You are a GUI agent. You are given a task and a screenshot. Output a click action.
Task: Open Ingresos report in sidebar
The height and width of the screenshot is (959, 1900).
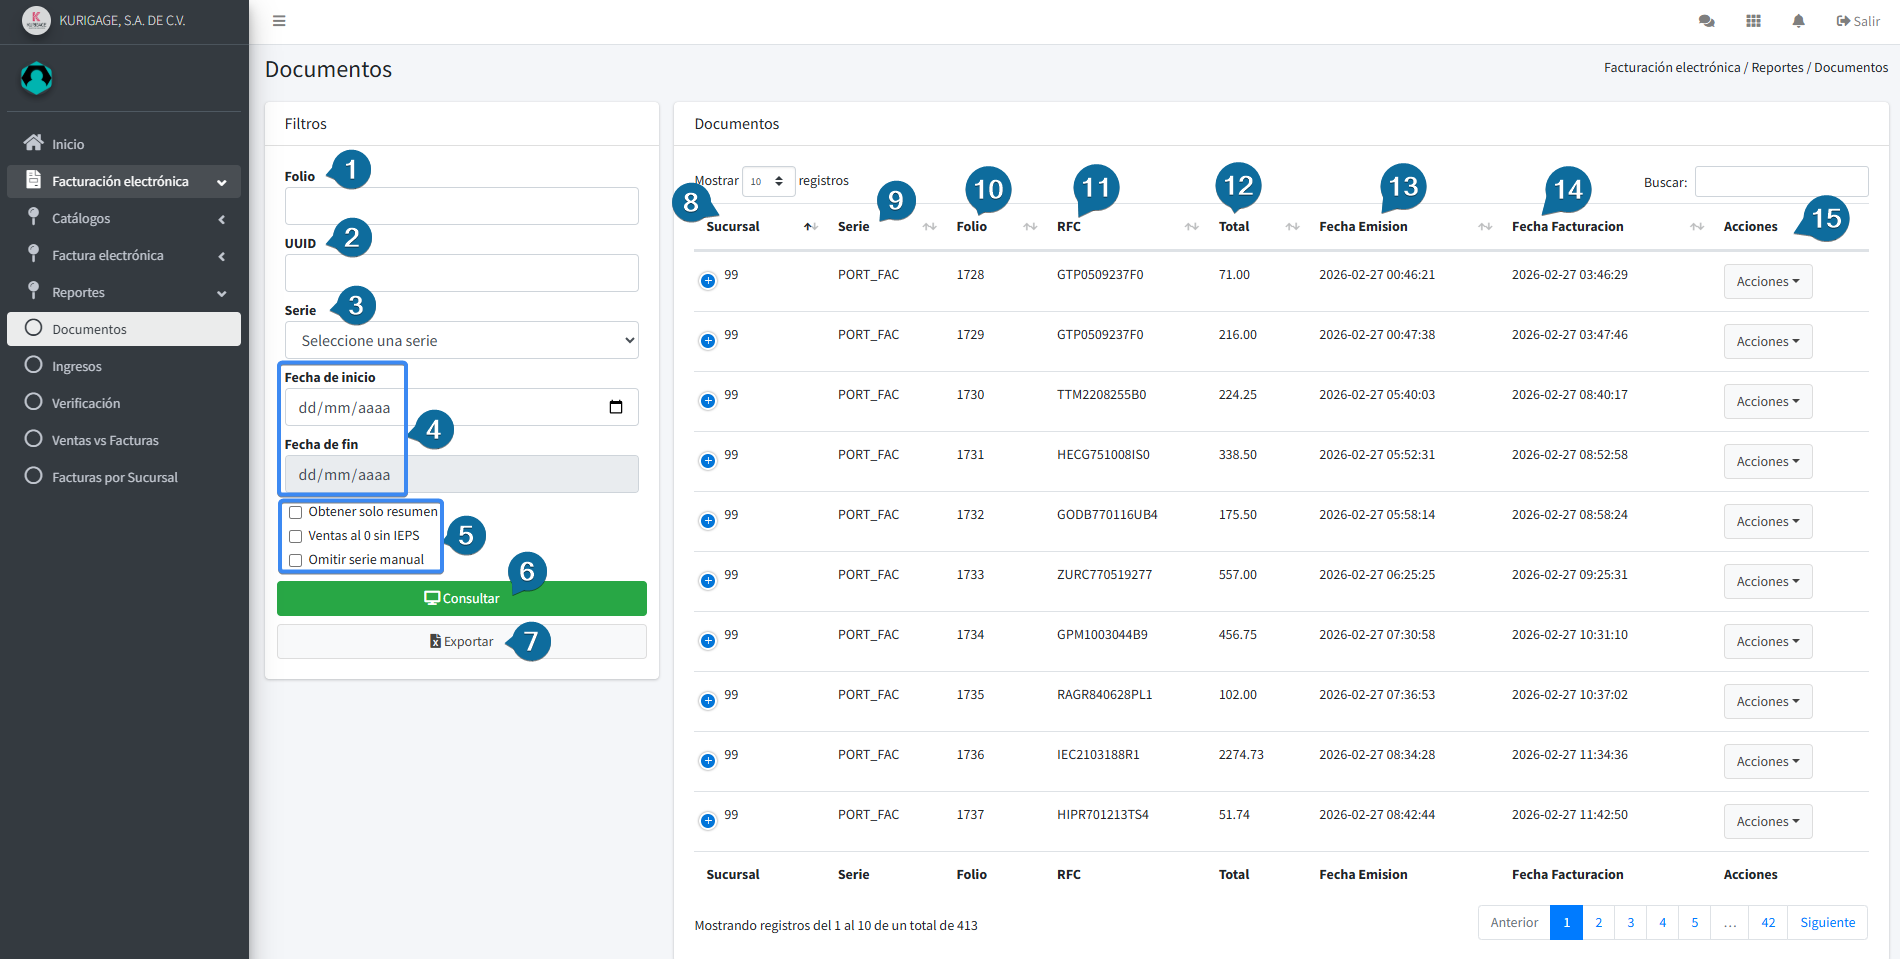point(77,367)
